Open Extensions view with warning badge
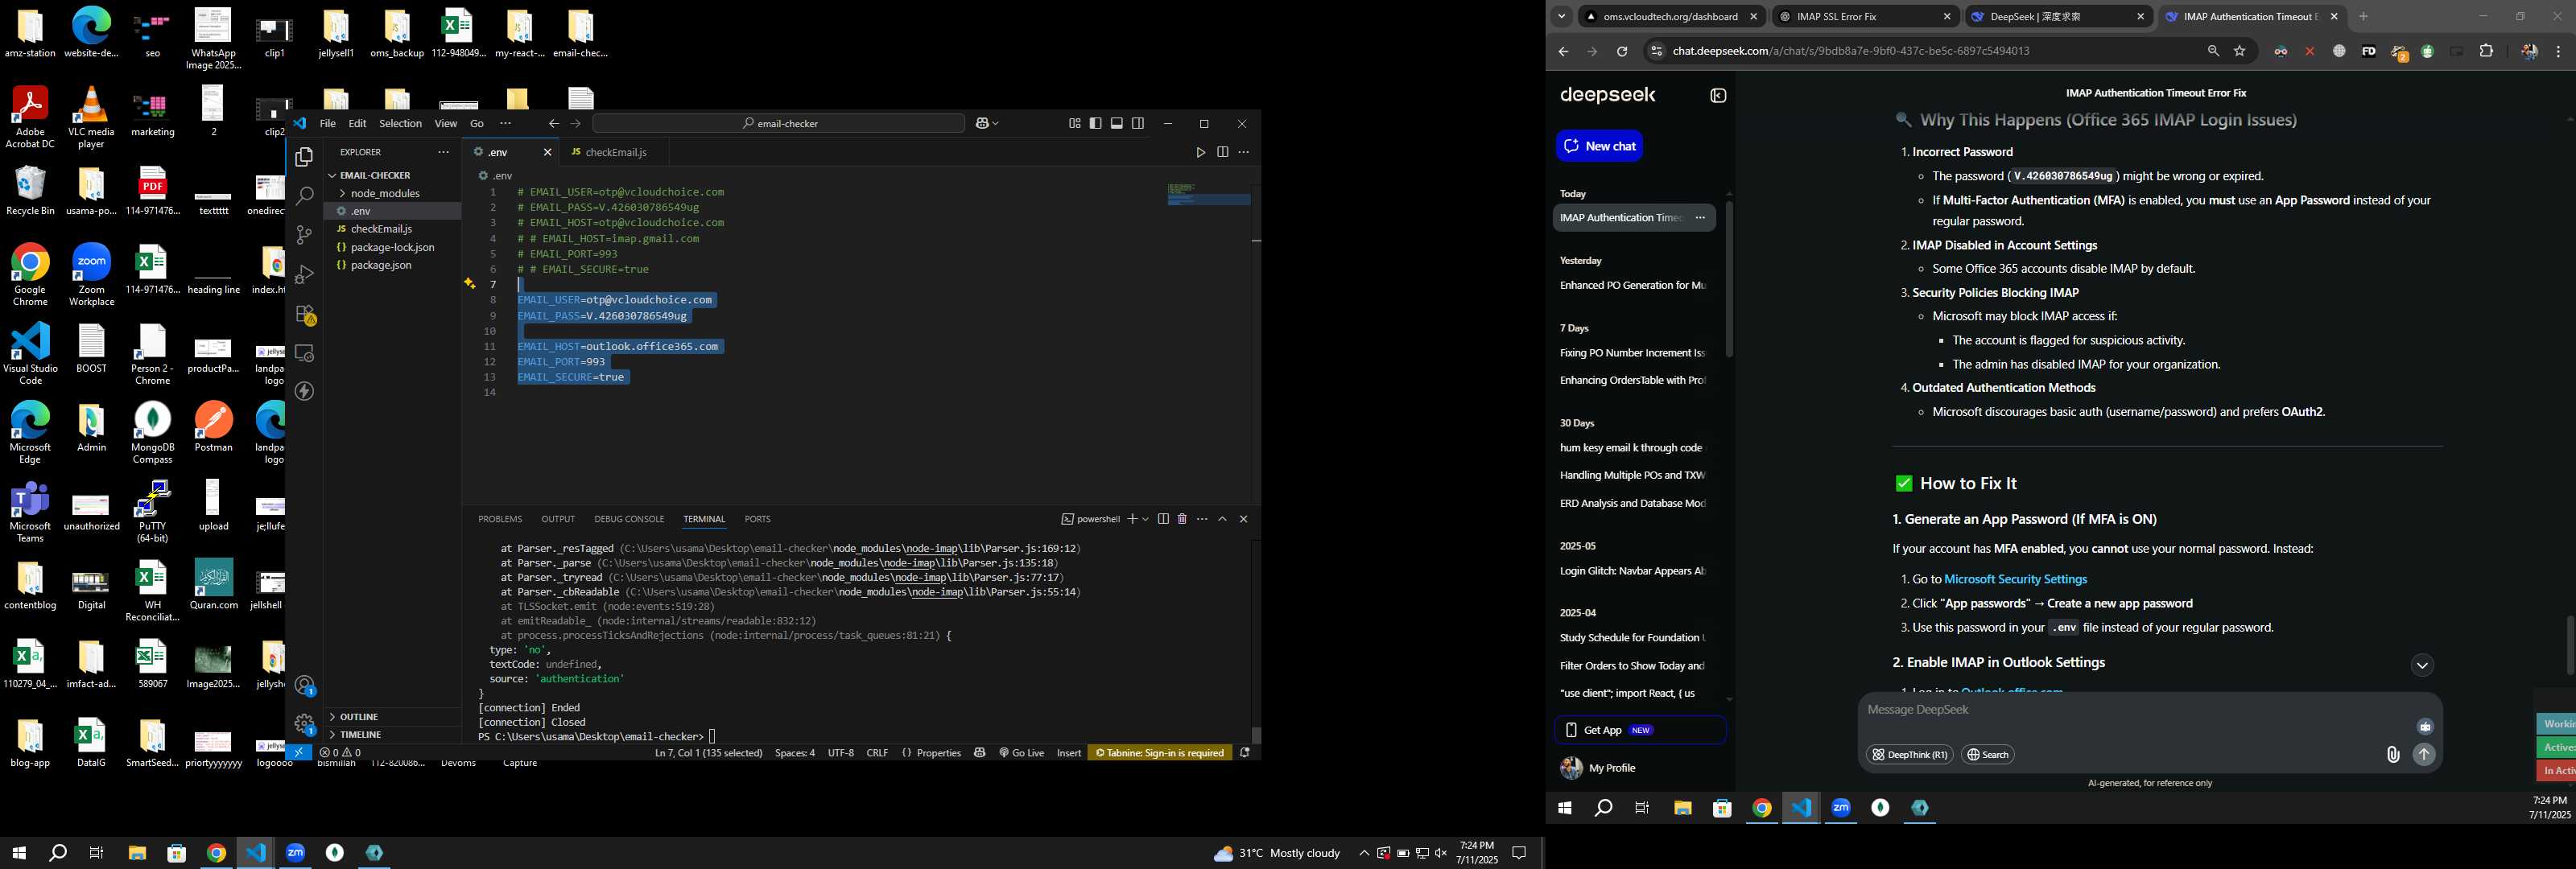Viewport: 2576px width, 869px height. 305,314
